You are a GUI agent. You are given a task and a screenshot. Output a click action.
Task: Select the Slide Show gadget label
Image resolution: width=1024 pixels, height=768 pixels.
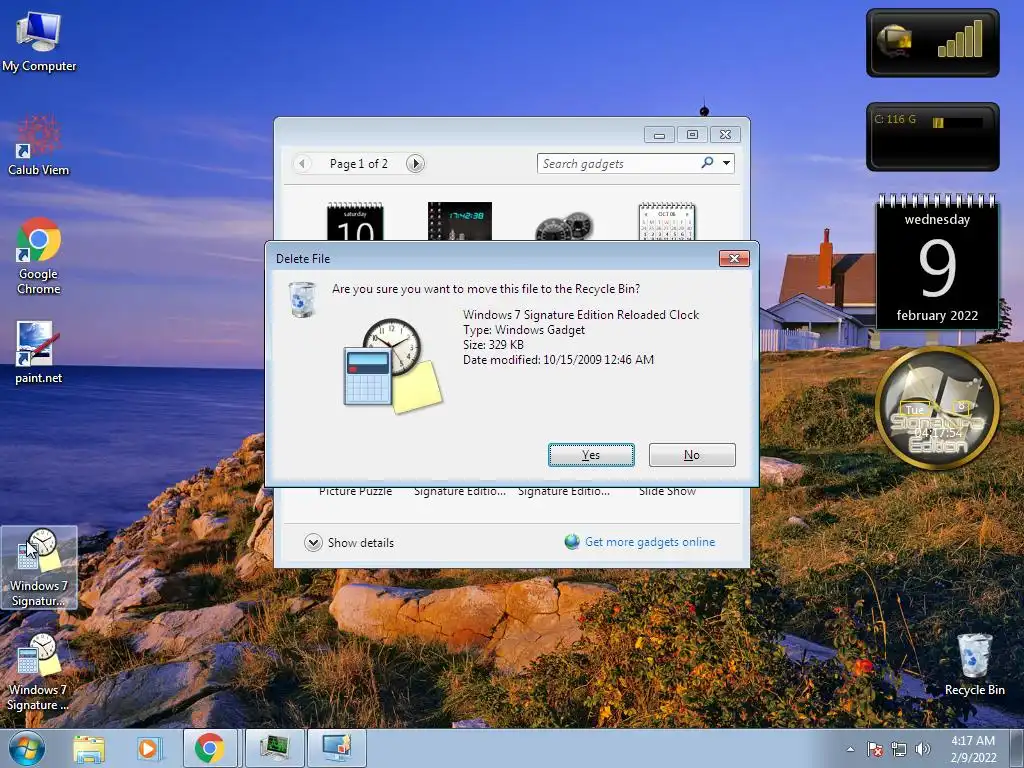pos(667,492)
